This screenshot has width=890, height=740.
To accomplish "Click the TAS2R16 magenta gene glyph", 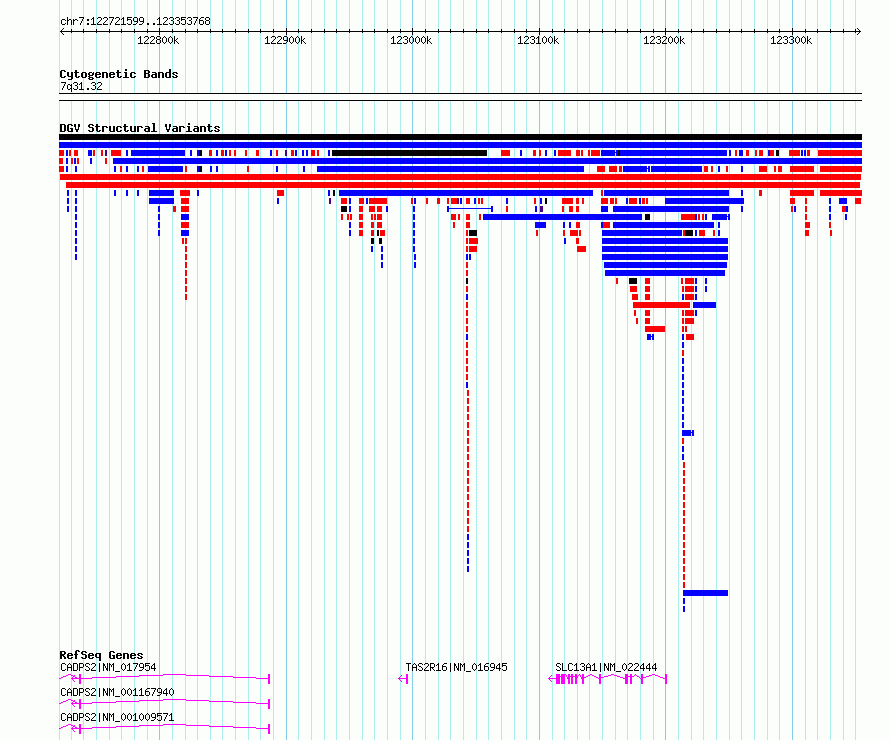I will pos(404,679).
